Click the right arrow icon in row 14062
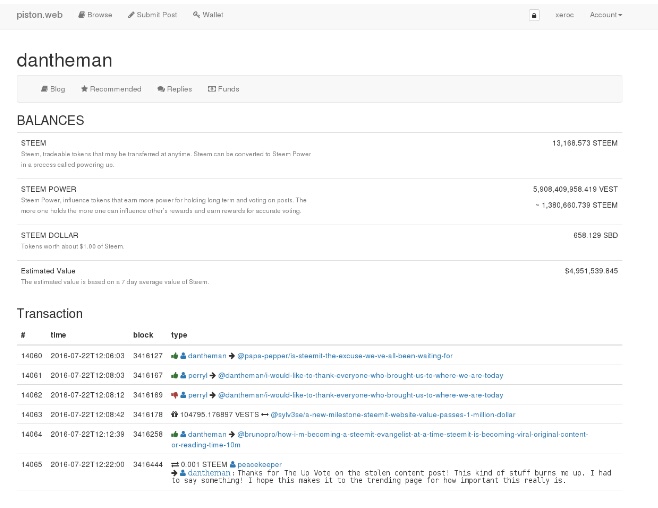 click(x=213, y=395)
